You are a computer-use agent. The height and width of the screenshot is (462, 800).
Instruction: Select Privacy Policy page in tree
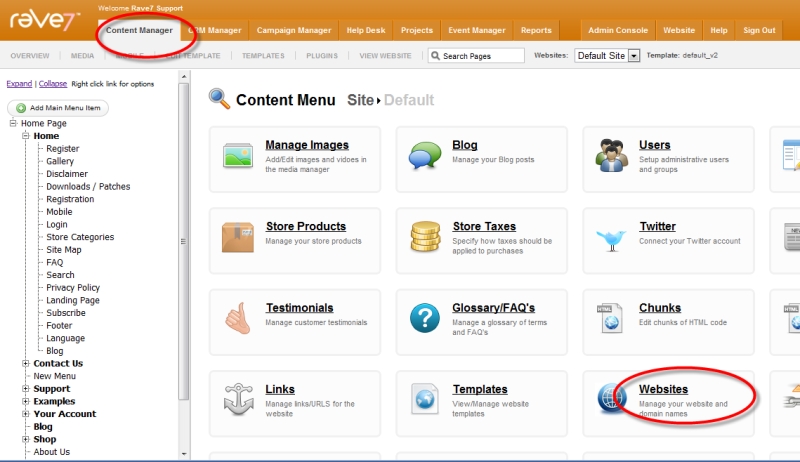click(73, 288)
